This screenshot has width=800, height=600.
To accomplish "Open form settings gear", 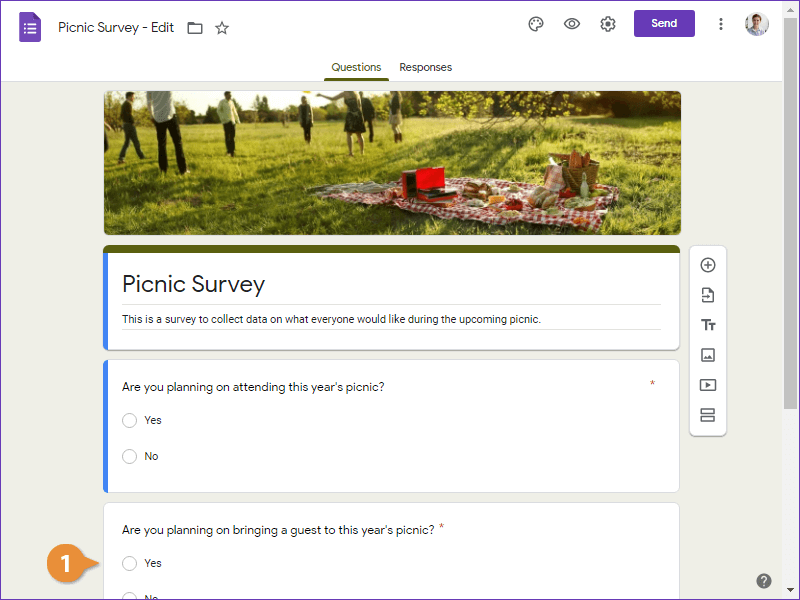I will 608,24.
